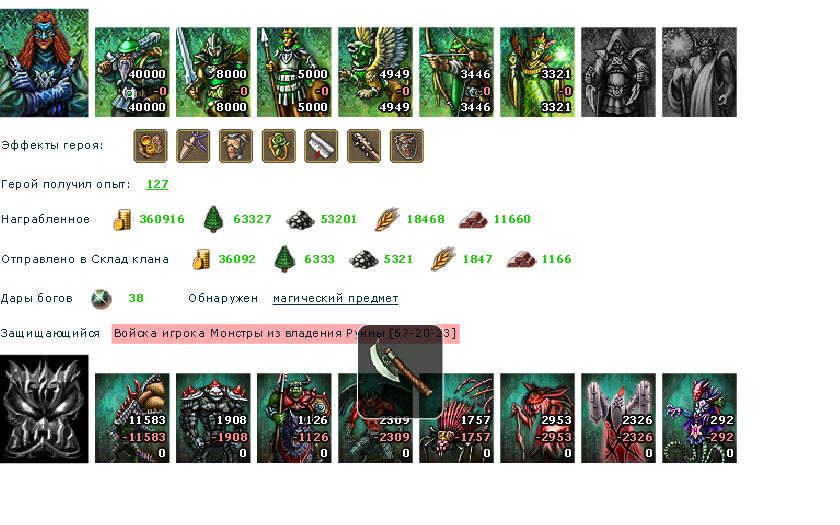Click the gods' gifts green gem icon
Image resolution: width=840 pixels, height=525 pixels.
[101, 299]
